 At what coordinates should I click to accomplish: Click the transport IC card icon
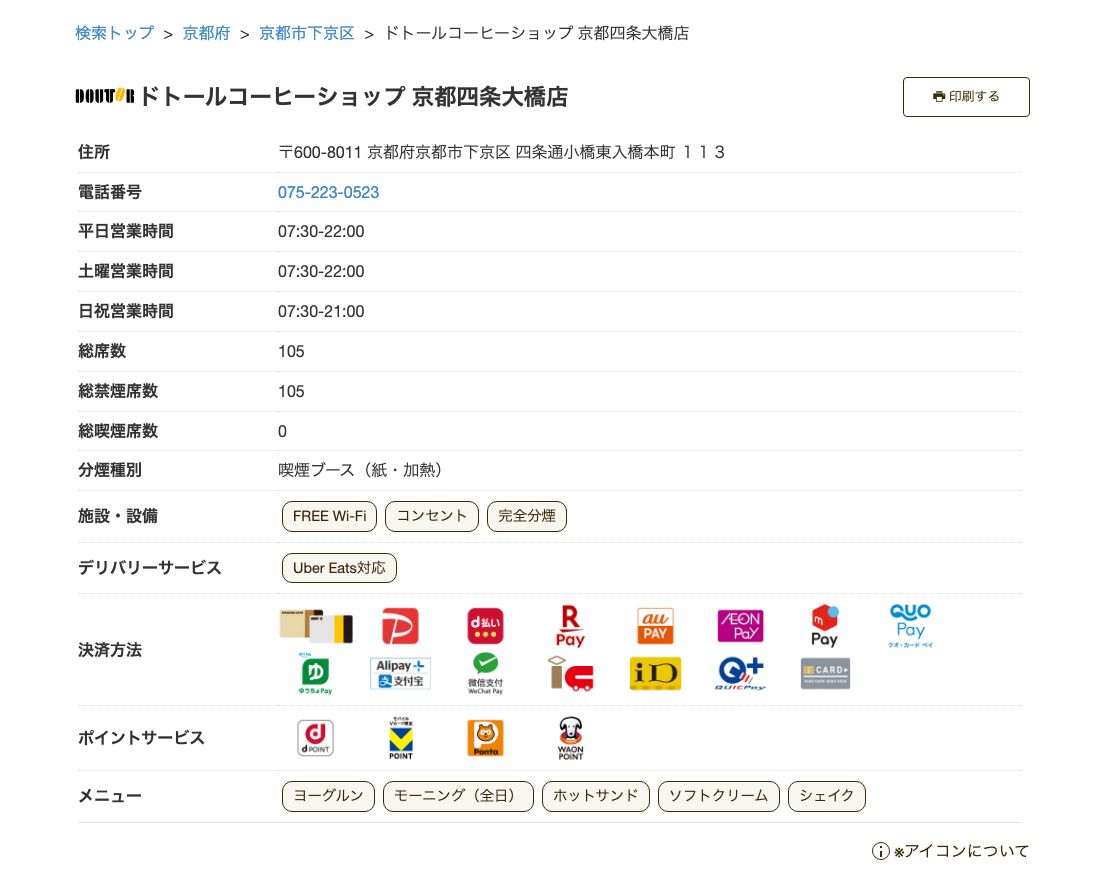(x=570, y=673)
